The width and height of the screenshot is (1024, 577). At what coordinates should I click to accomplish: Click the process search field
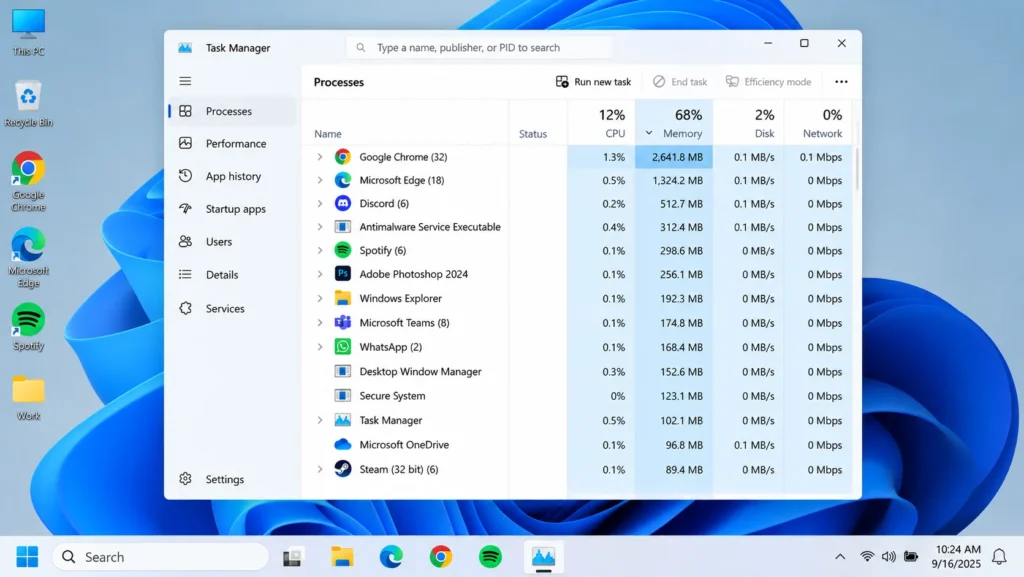479,48
